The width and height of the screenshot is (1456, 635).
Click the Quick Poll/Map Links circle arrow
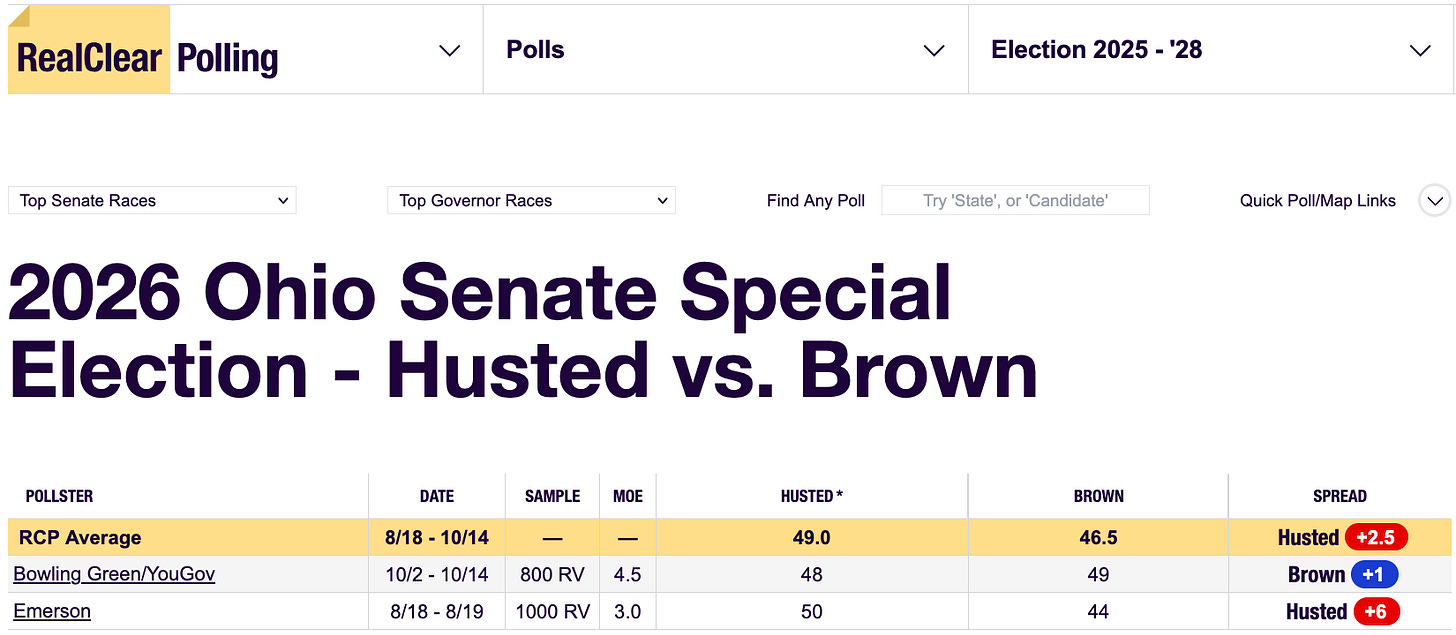[x=1434, y=201]
